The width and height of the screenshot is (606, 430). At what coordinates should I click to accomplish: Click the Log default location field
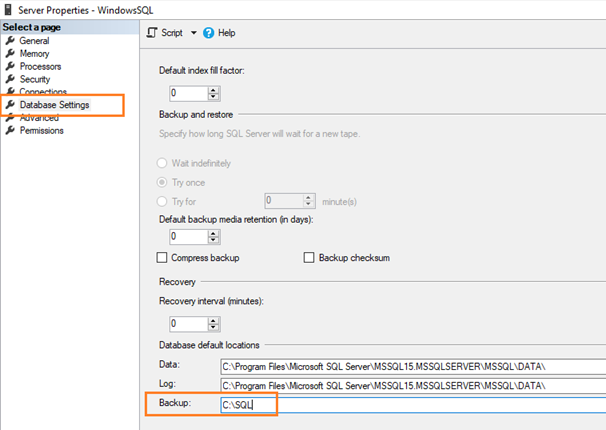click(413, 386)
